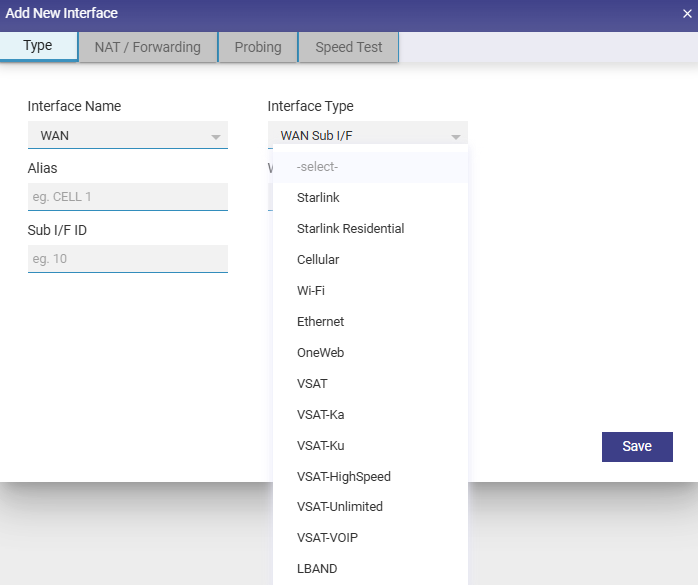Click the -select- placeholder option
The image size is (698, 585).
[318, 167]
